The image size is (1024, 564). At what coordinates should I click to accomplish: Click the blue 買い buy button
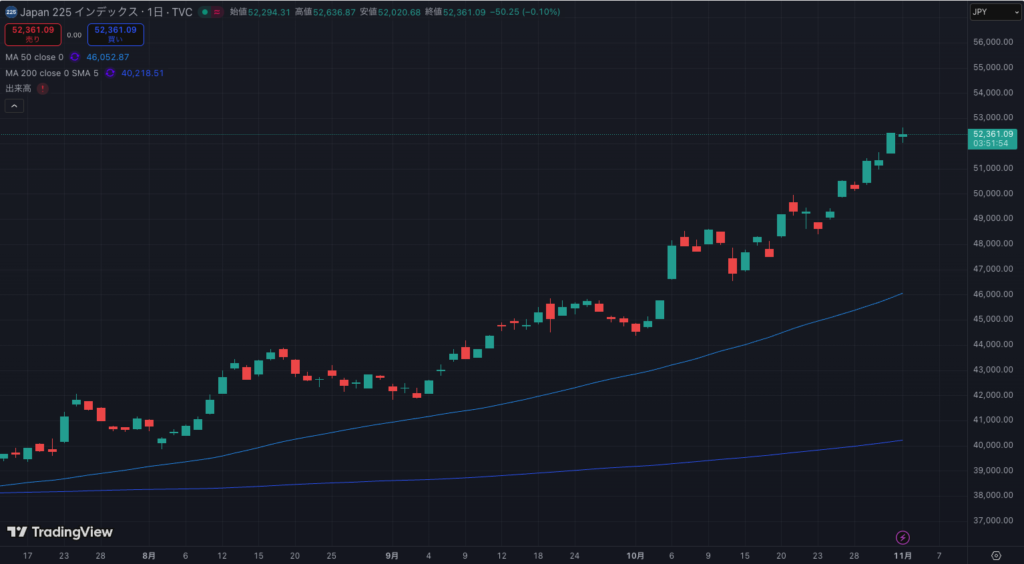[x=115, y=34]
